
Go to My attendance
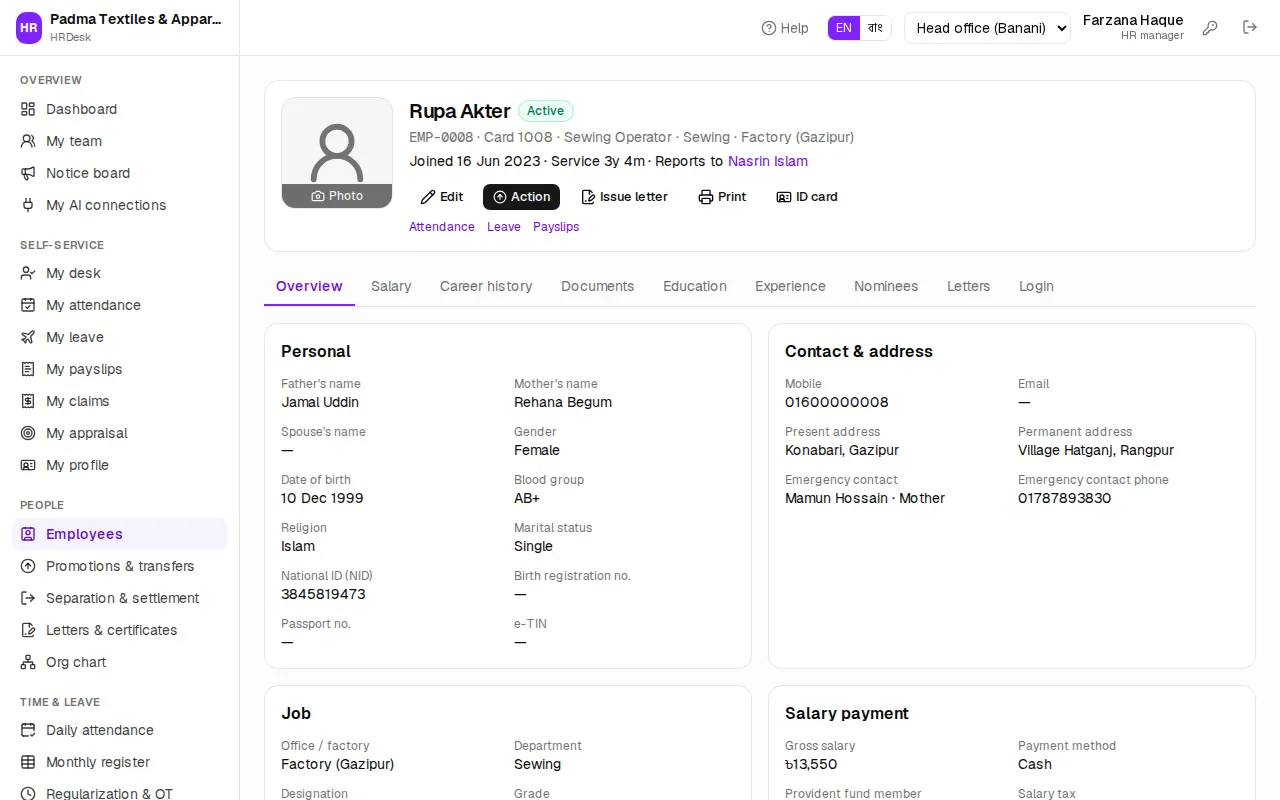click(120, 305)
